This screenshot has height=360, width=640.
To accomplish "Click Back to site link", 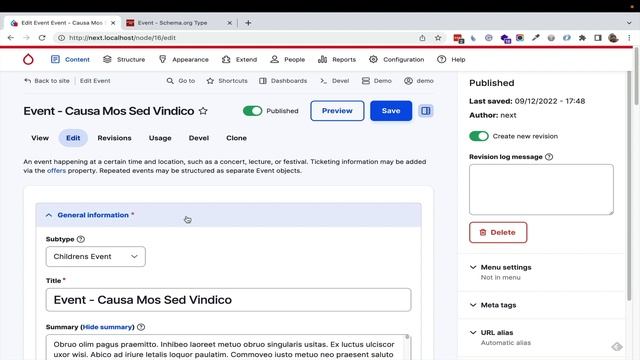I will (47, 81).
